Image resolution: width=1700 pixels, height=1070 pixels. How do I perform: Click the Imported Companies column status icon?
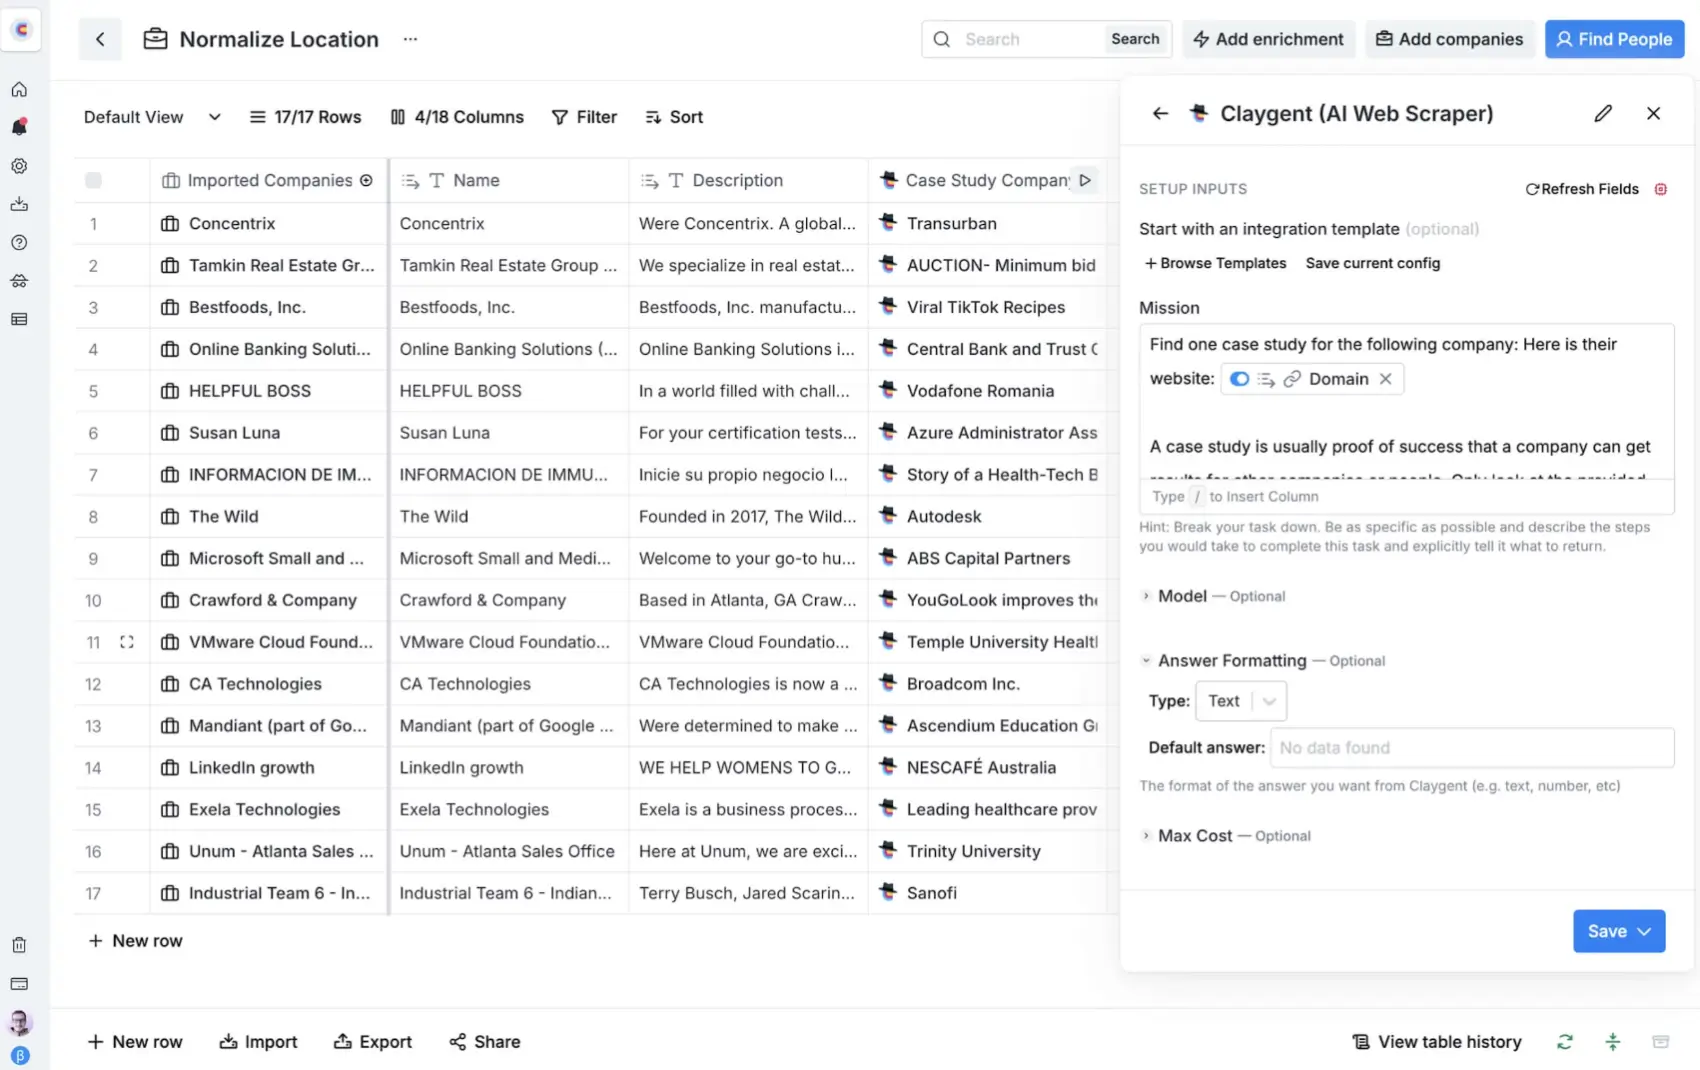point(366,180)
